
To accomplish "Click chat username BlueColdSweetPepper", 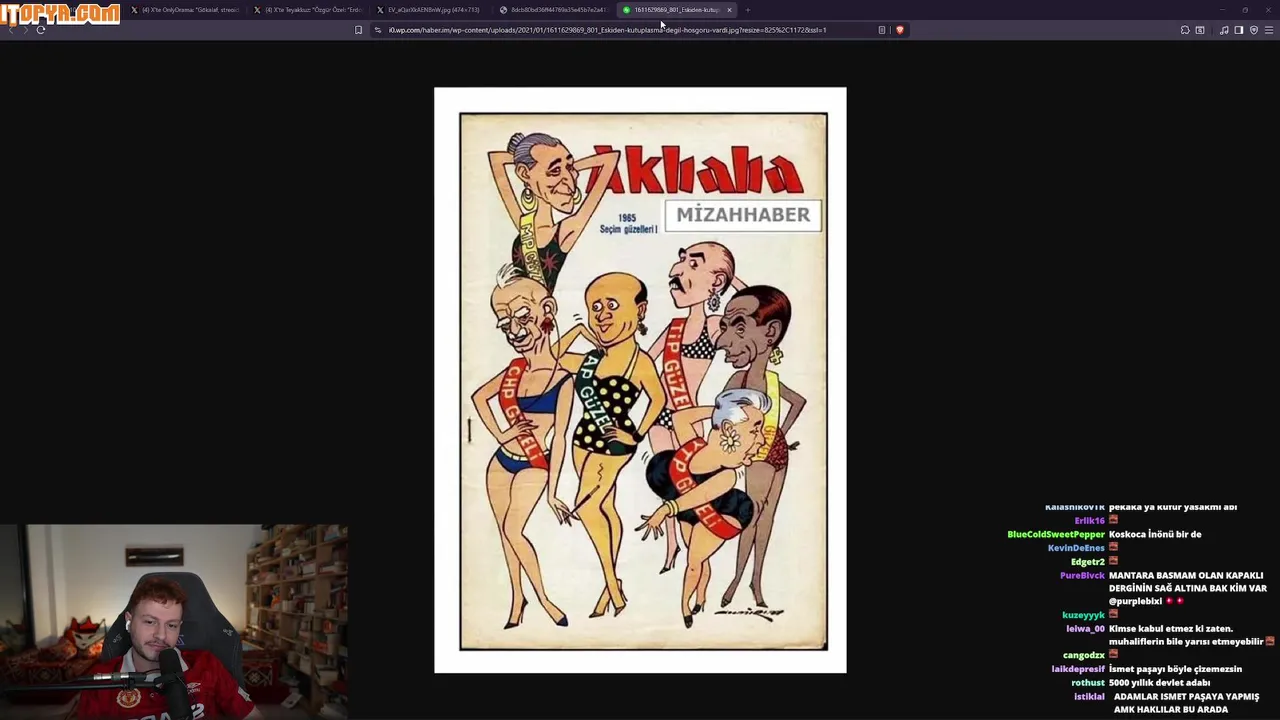I will [x=1055, y=535].
